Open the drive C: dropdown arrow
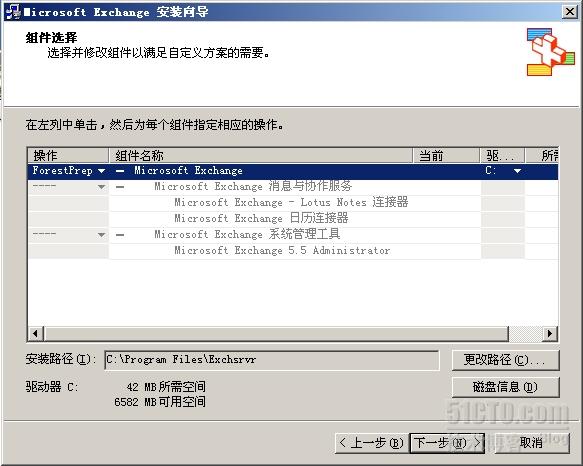Viewport: 583px width, 466px height. (517, 171)
